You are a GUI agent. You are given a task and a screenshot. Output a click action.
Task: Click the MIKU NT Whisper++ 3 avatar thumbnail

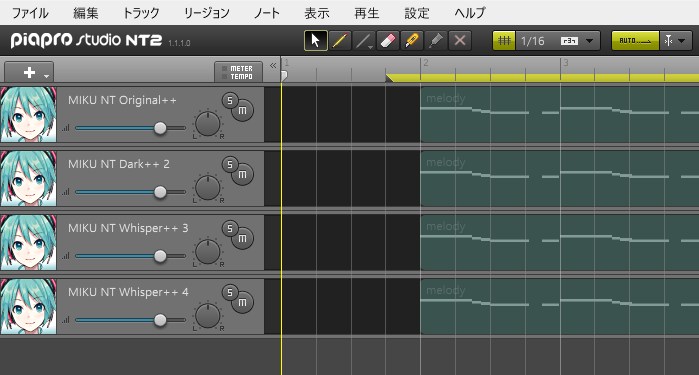(29, 242)
